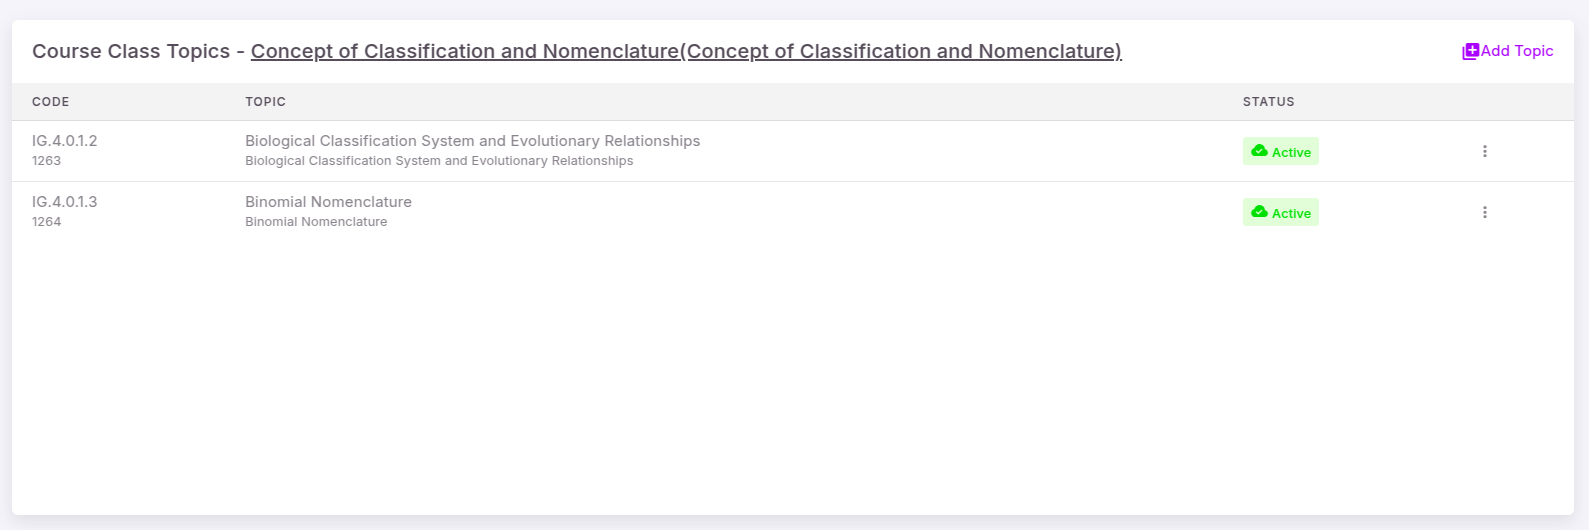
Task: Select the STATUS column header
Action: [1269, 102]
